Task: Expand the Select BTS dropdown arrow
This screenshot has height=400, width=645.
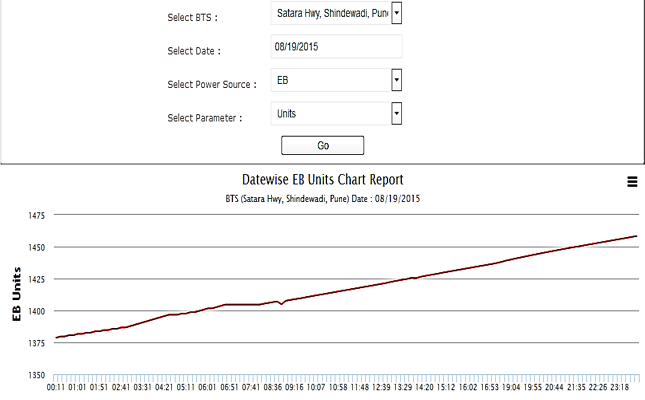Action: click(396, 13)
